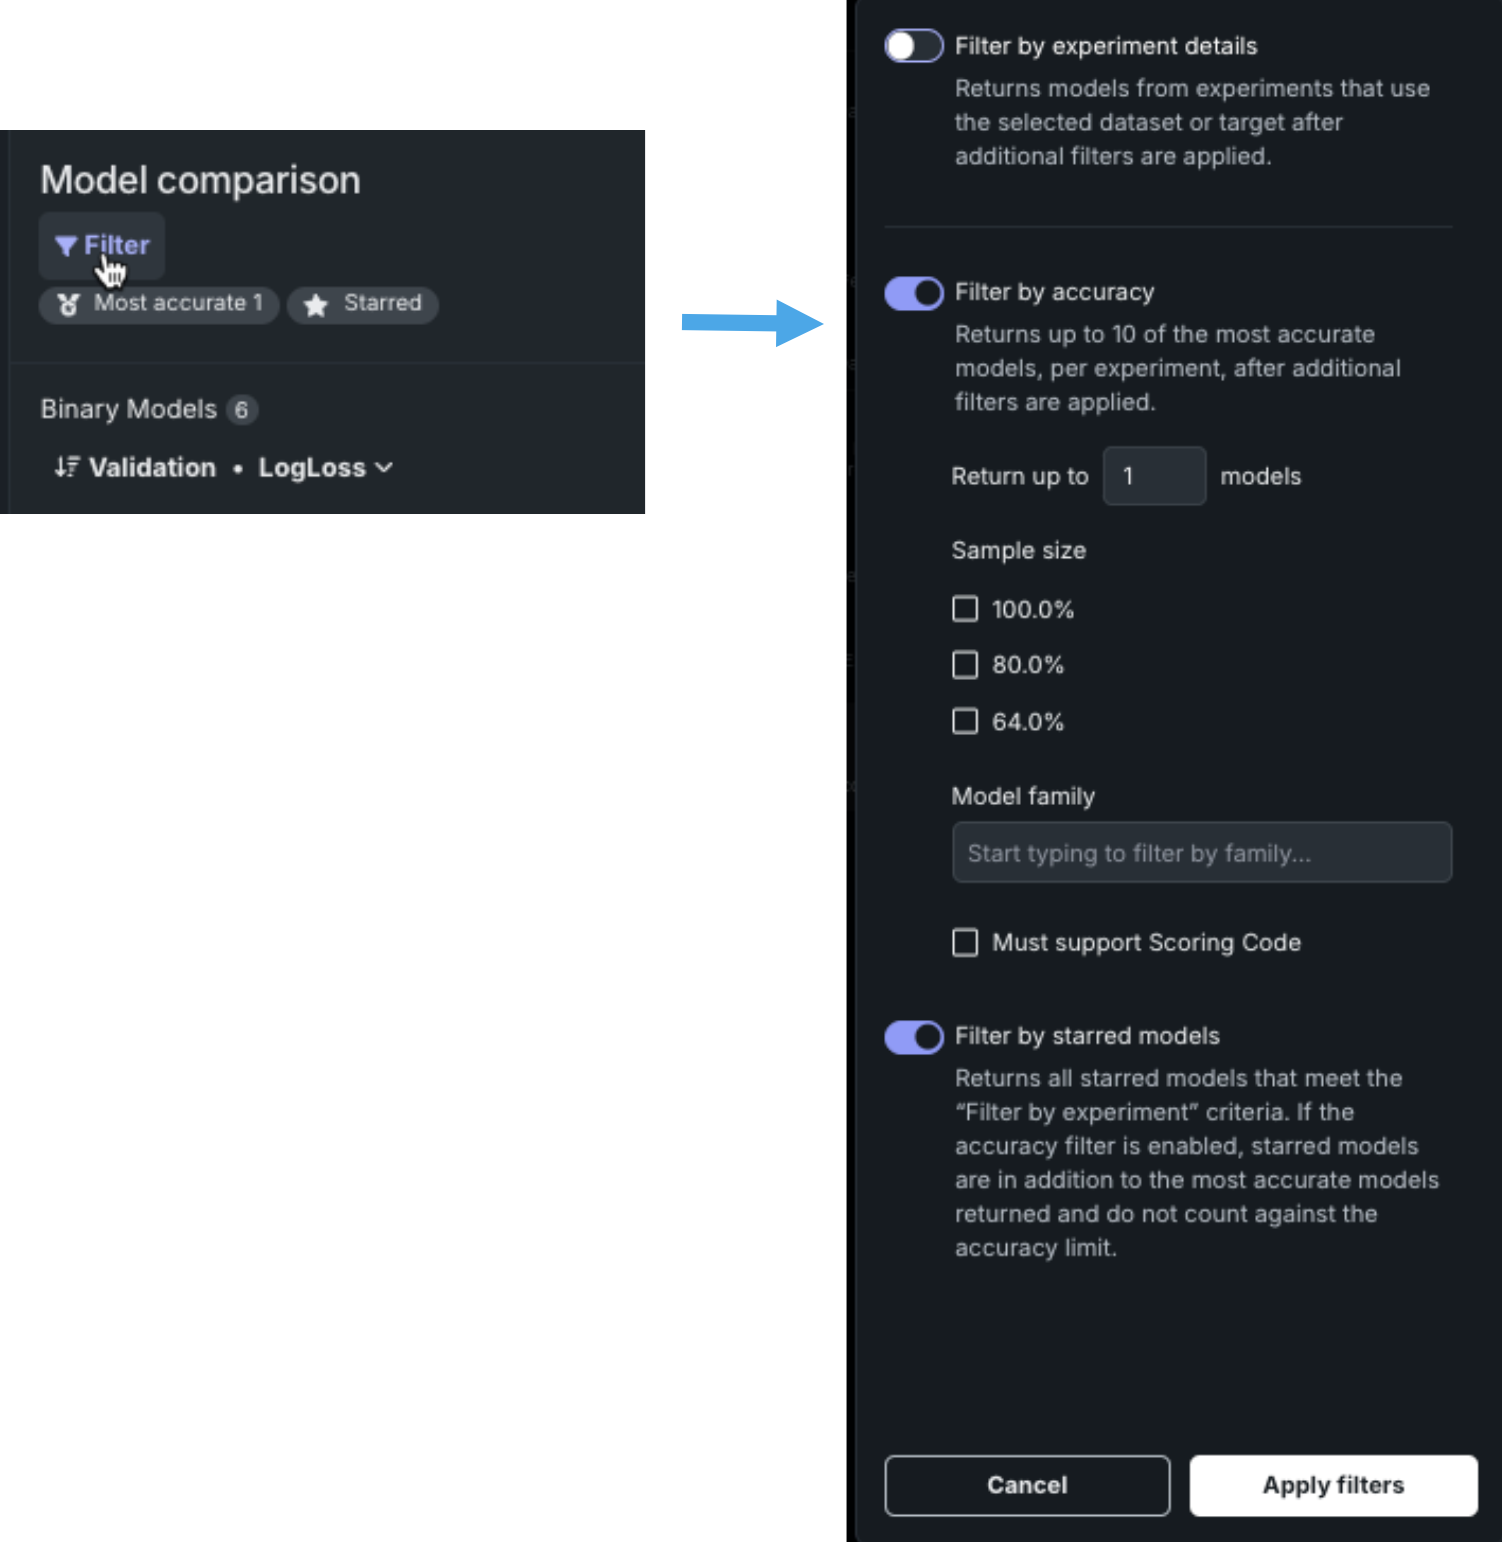1502x1542 pixels.
Task: Click the medal icon on Most accurate chip
Action: [68, 304]
